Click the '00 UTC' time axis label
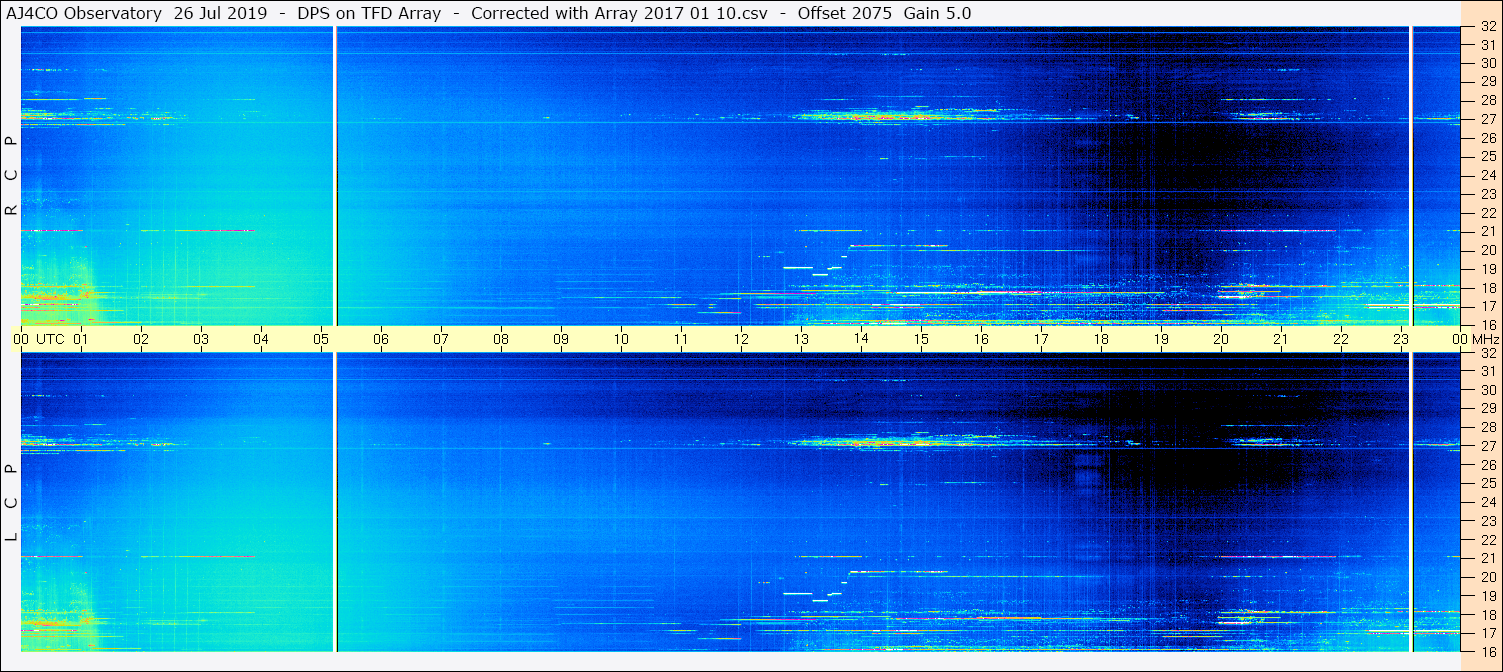The image size is (1503, 672). click(39, 339)
